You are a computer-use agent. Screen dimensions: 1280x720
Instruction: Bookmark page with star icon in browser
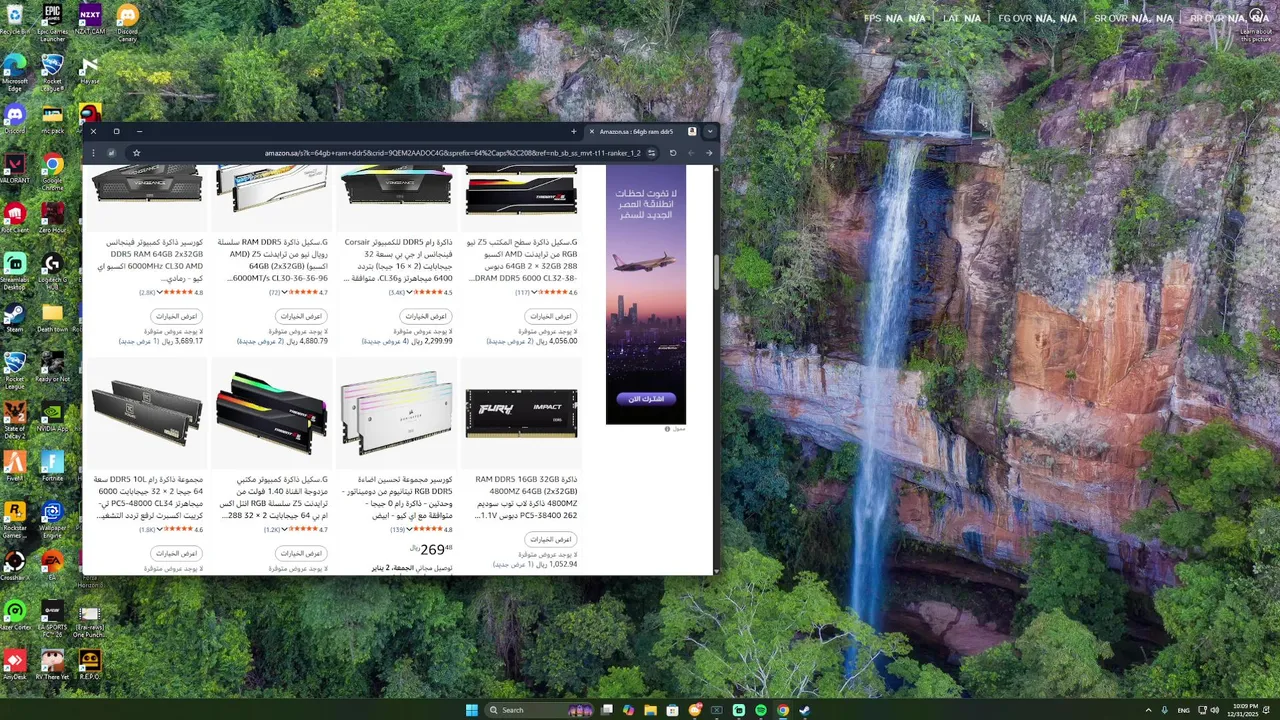tap(136, 153)
